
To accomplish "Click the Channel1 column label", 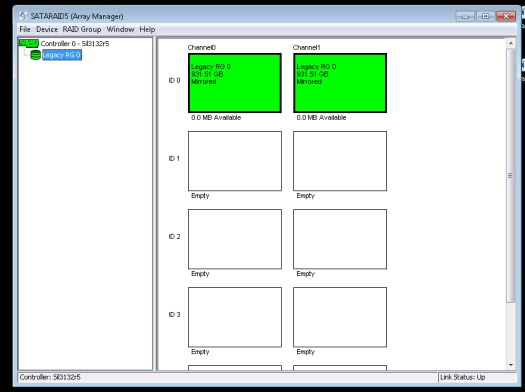I will [307, 48].
